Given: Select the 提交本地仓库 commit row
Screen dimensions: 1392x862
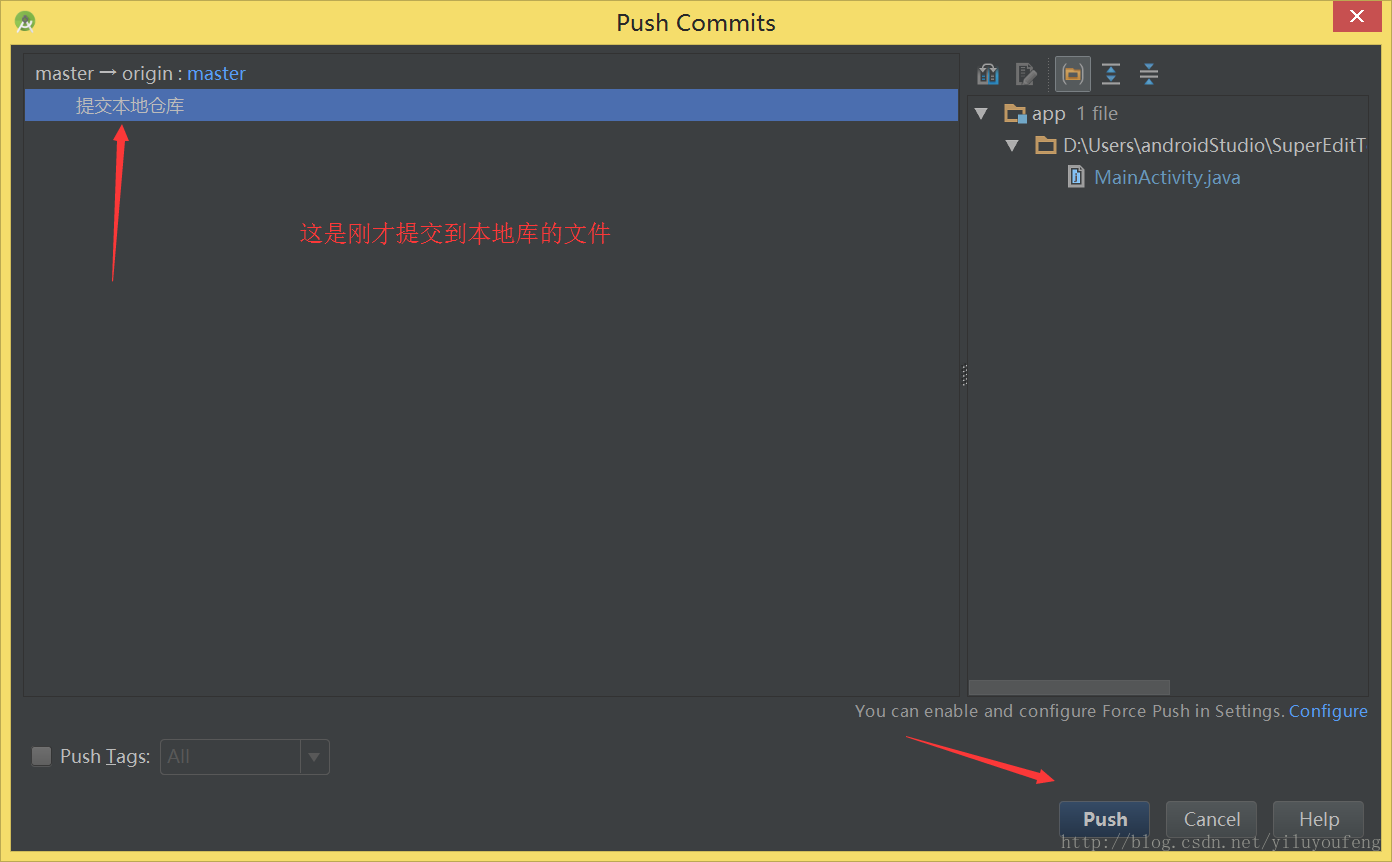Looking at the screenshot, I should pyautogui.click(x=491, y=105).
